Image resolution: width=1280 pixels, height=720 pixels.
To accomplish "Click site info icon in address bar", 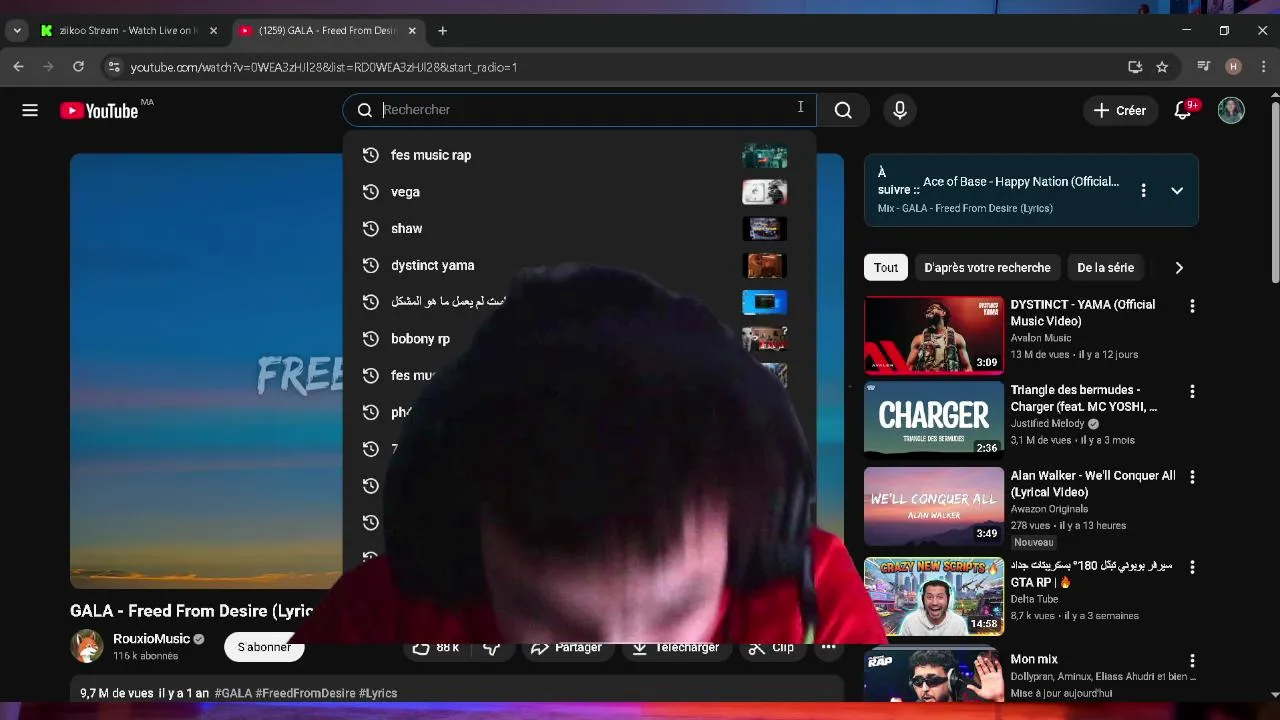I will coord(113,67).
